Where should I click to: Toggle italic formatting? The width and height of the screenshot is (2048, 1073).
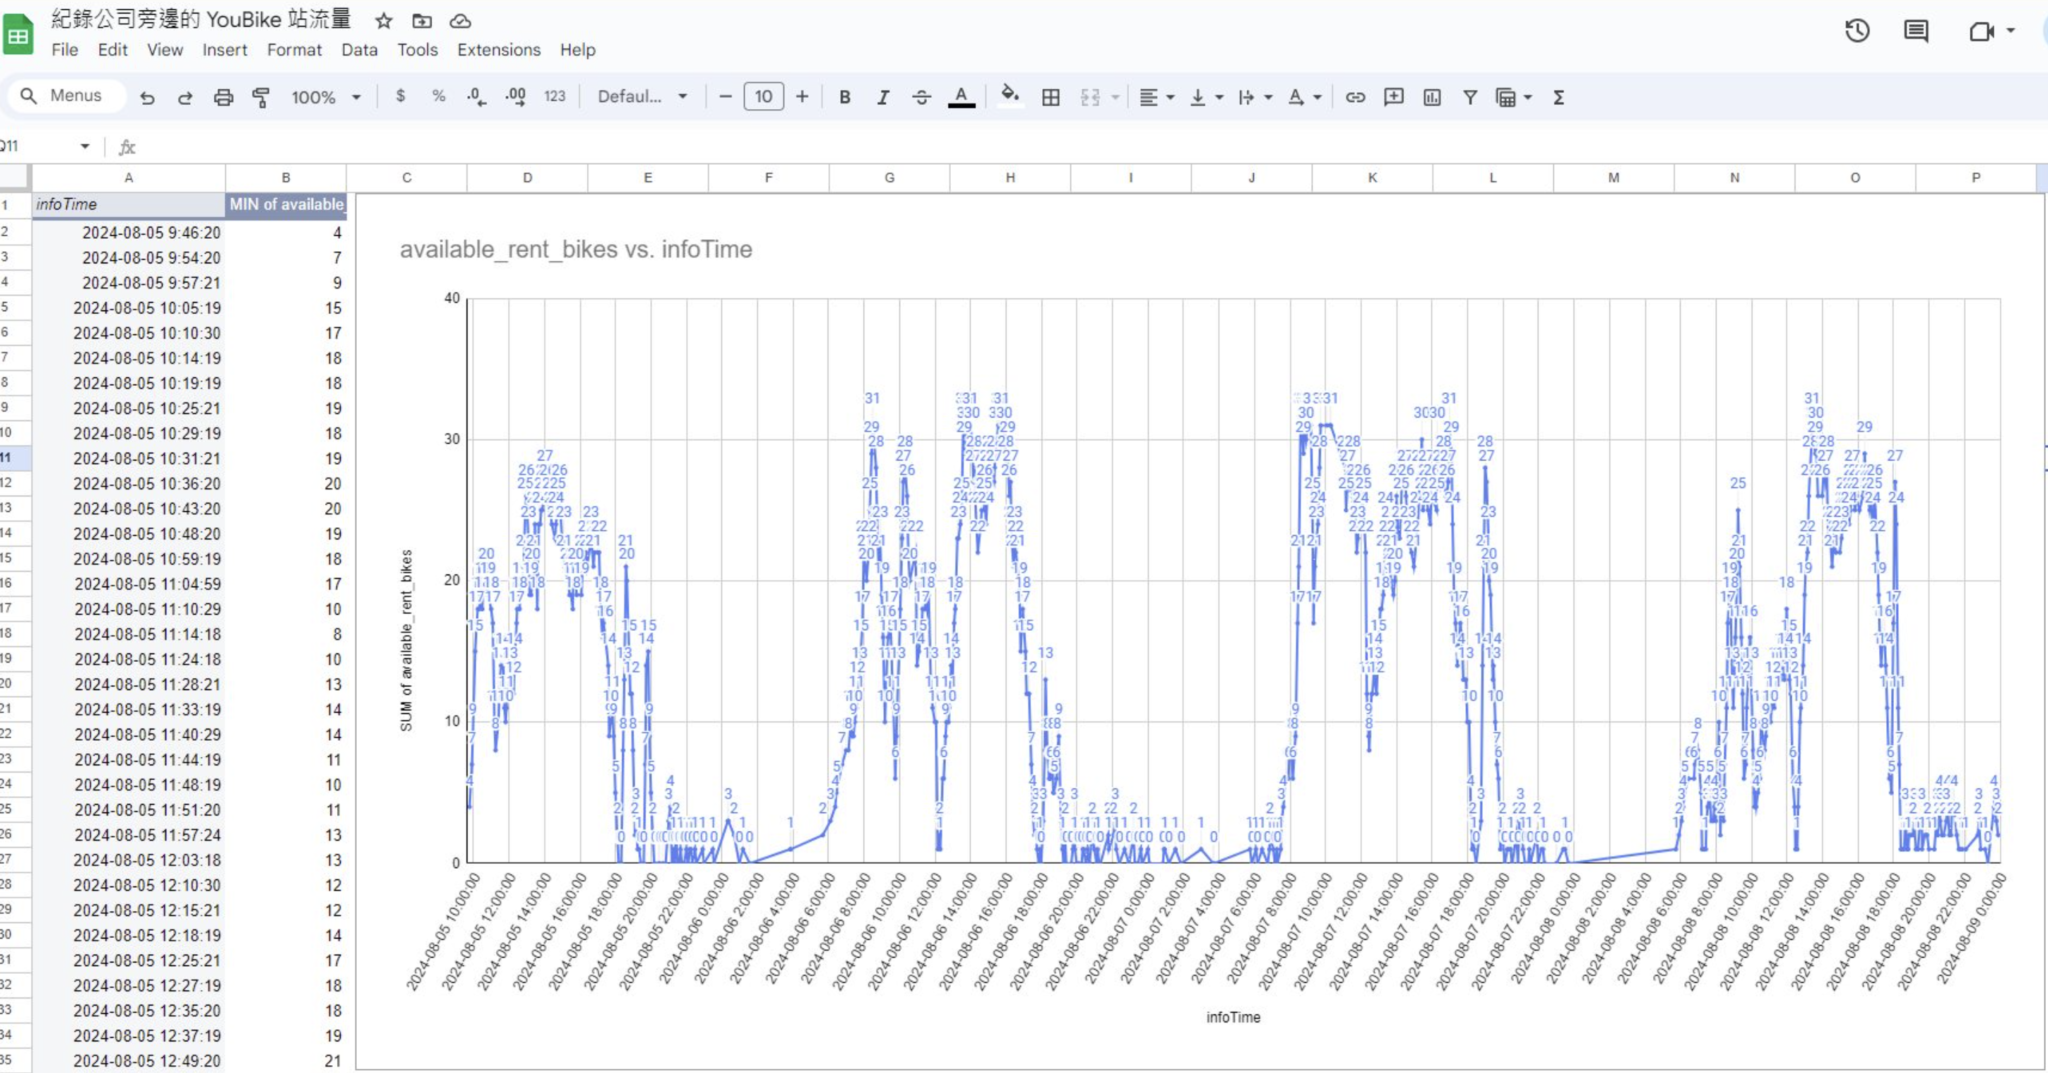click(883, 97)
